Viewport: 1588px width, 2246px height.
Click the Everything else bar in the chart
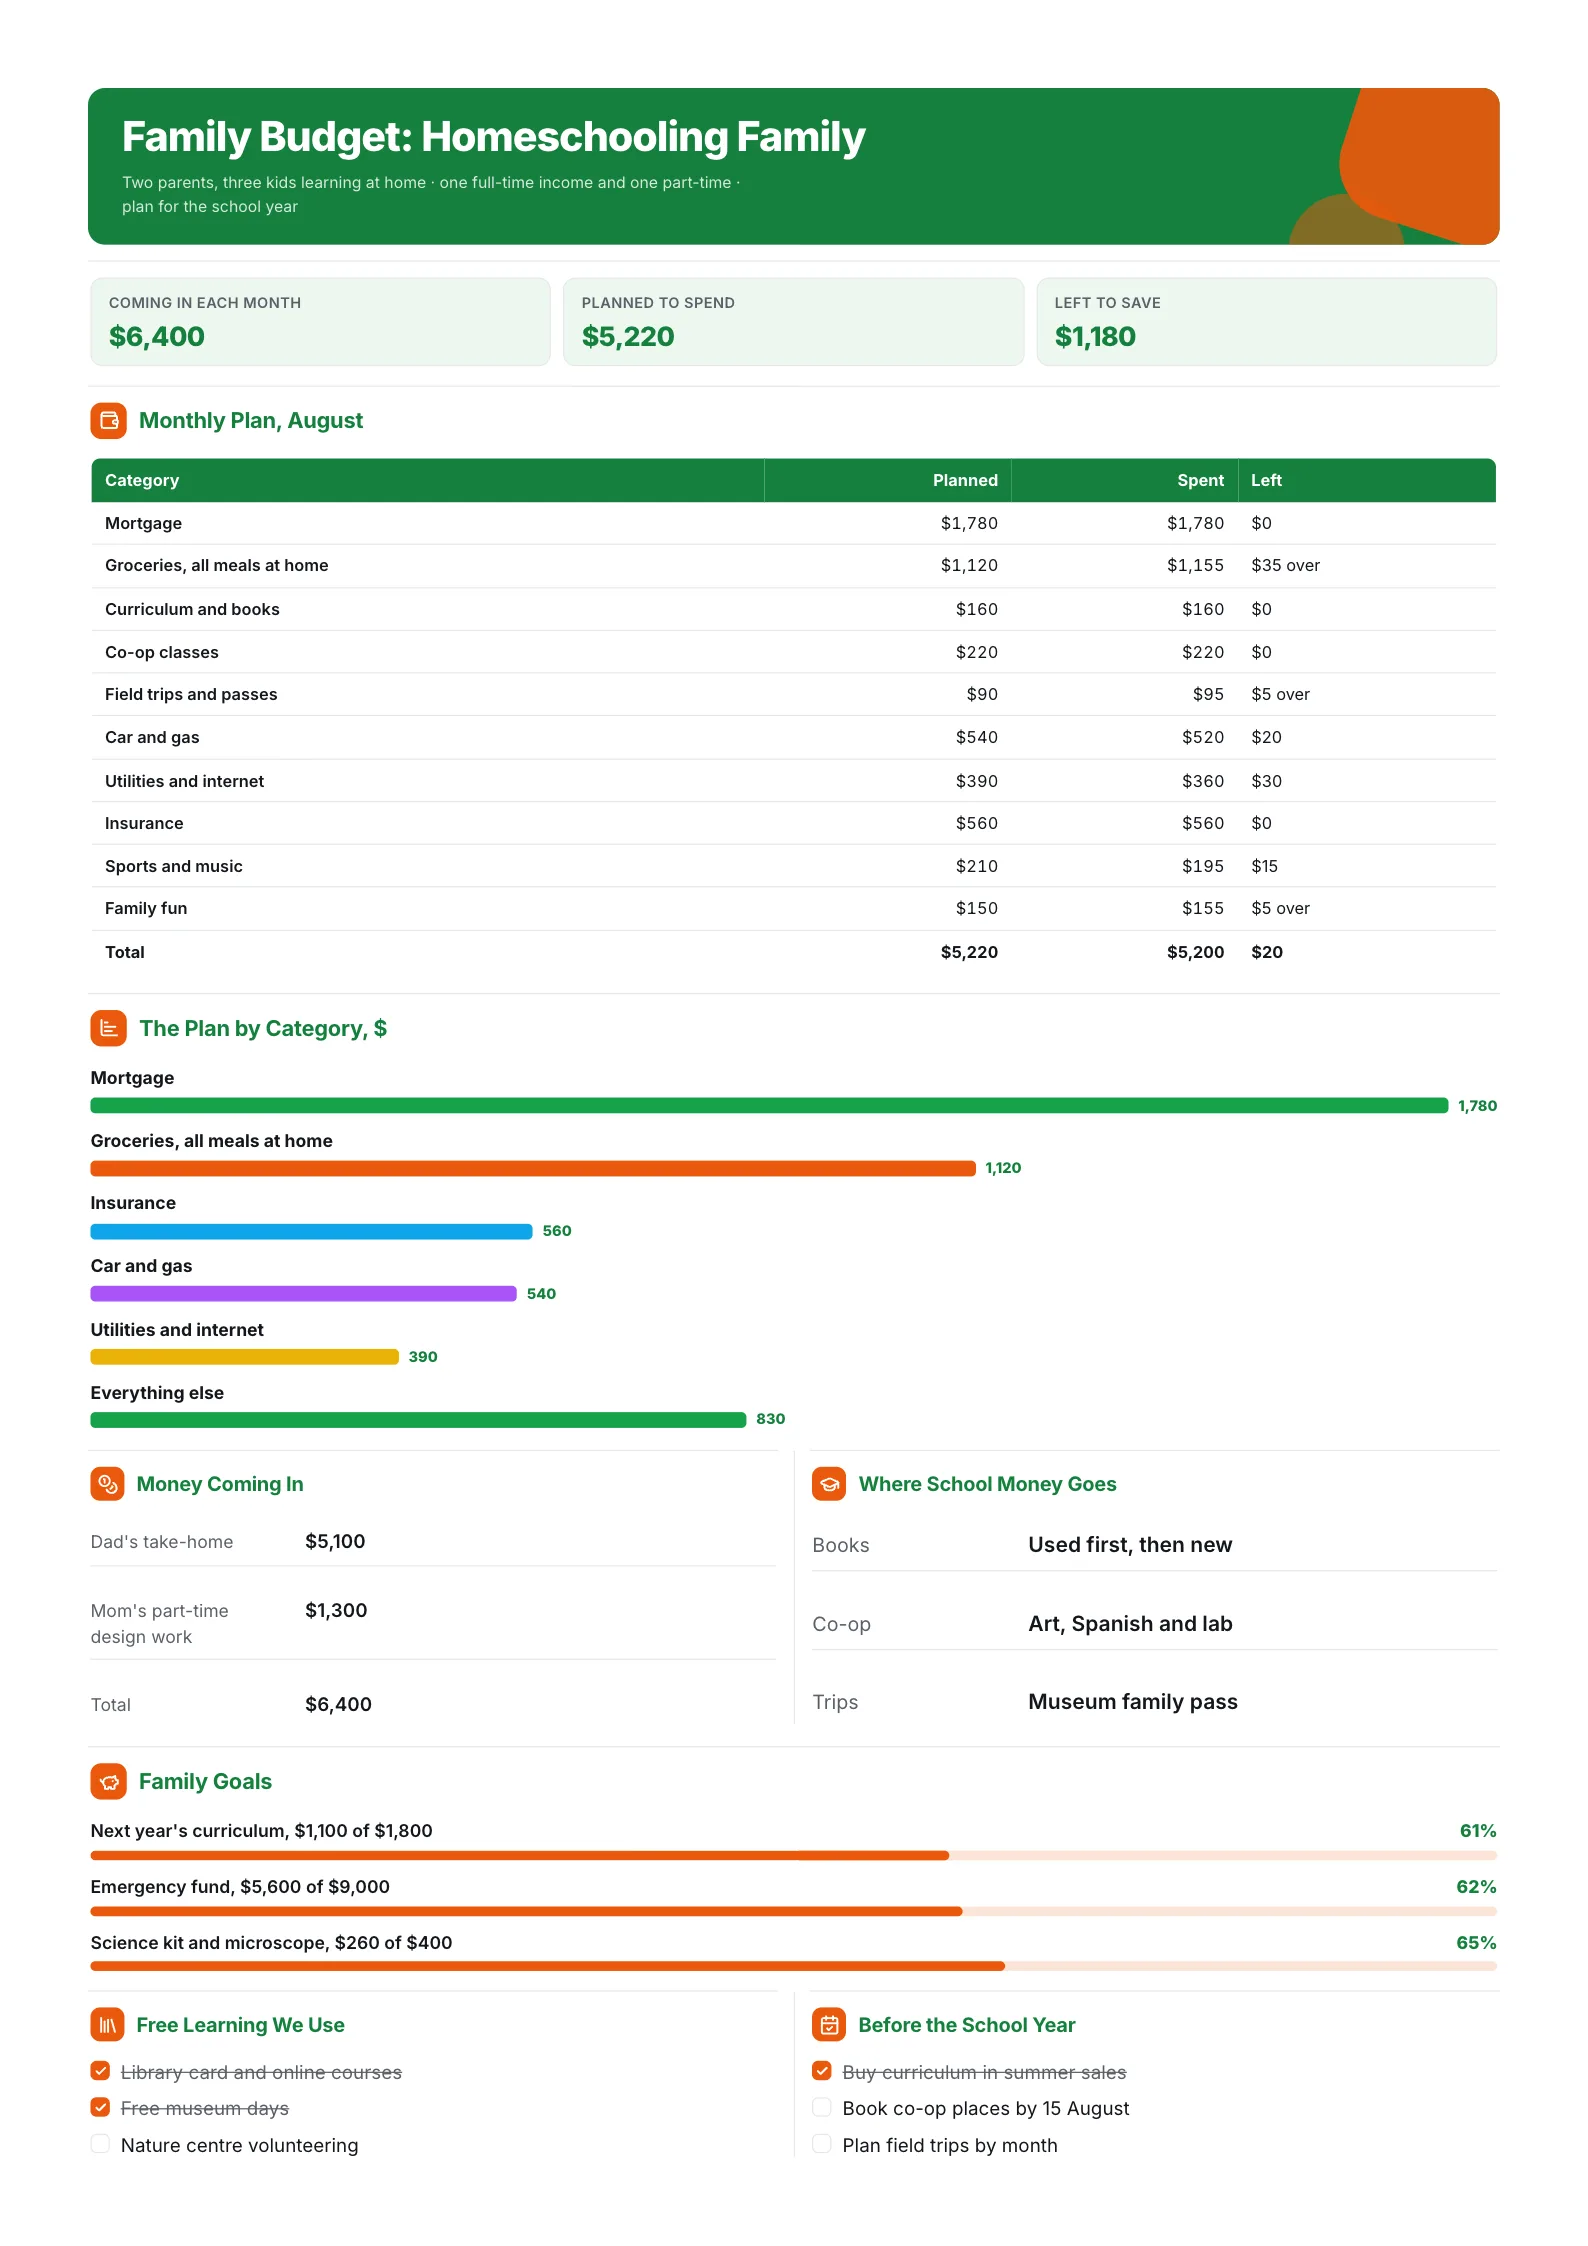(x=418, y=1420)
